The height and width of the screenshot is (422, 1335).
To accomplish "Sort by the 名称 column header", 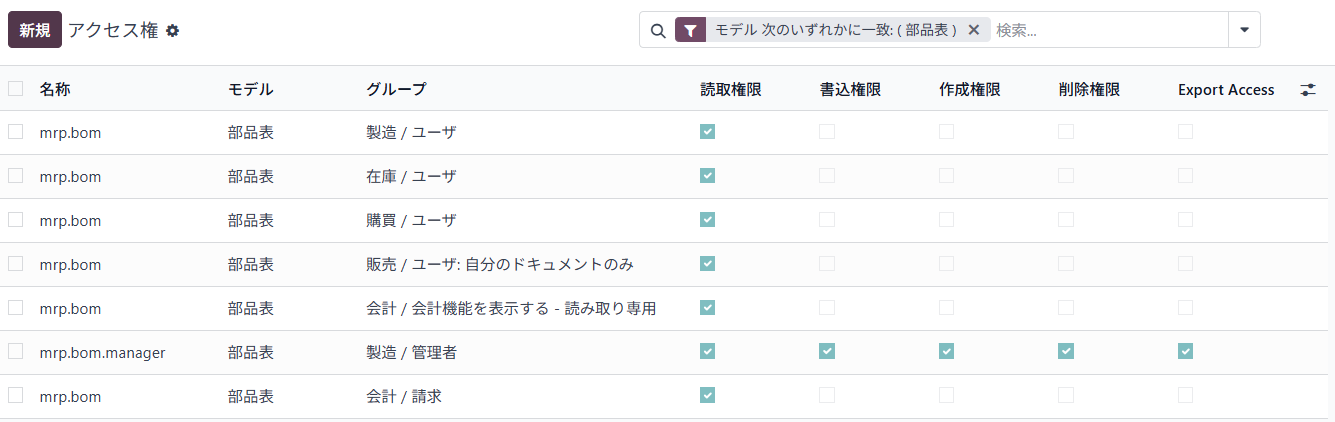I will click(55, 90).
